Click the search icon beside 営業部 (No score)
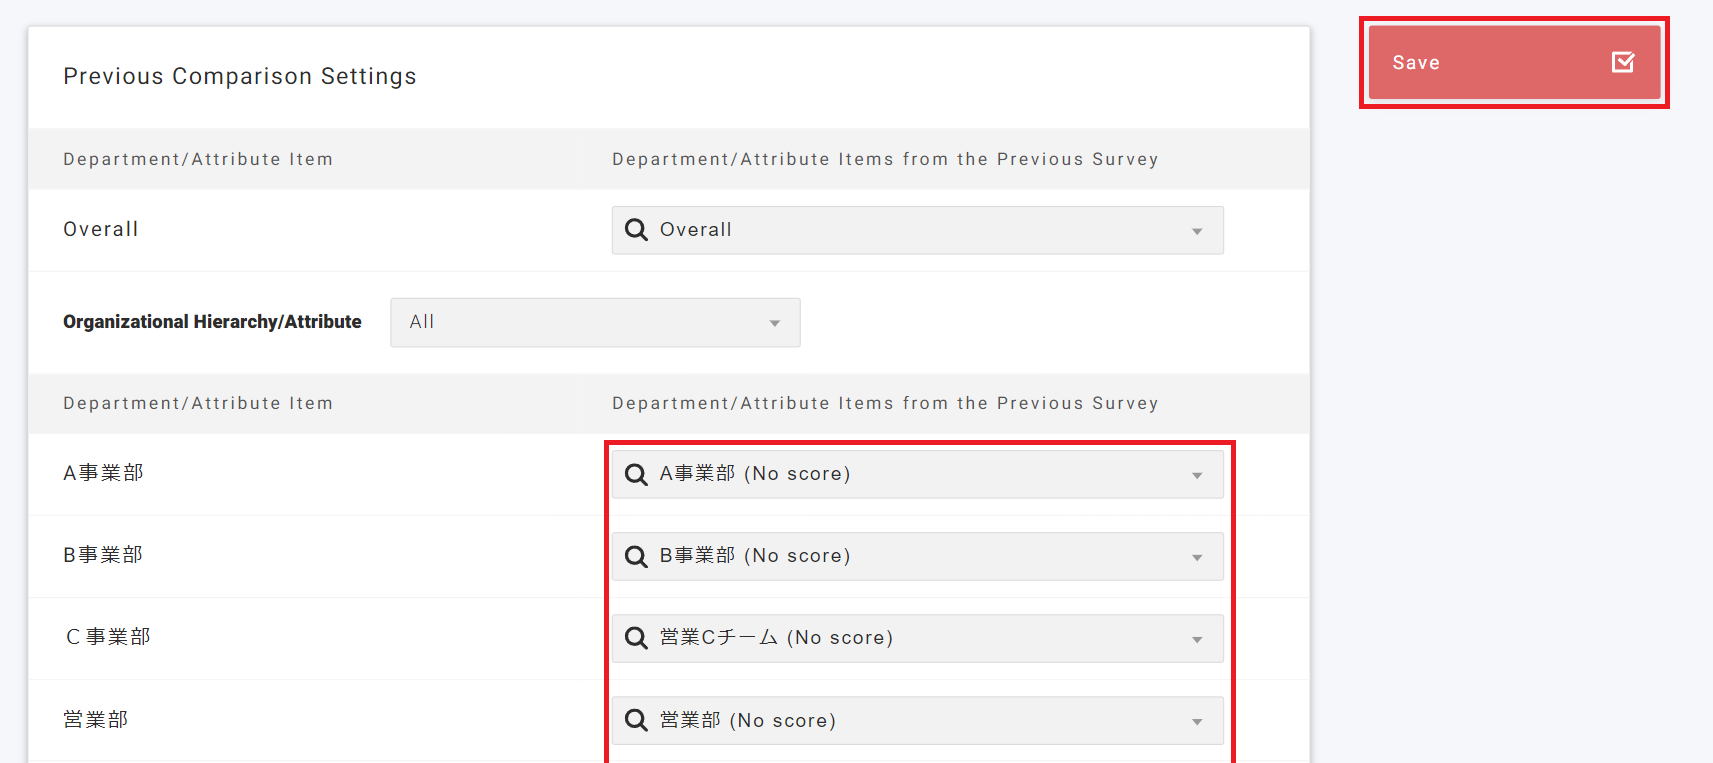1713x763 pixels. coord(636,720)
